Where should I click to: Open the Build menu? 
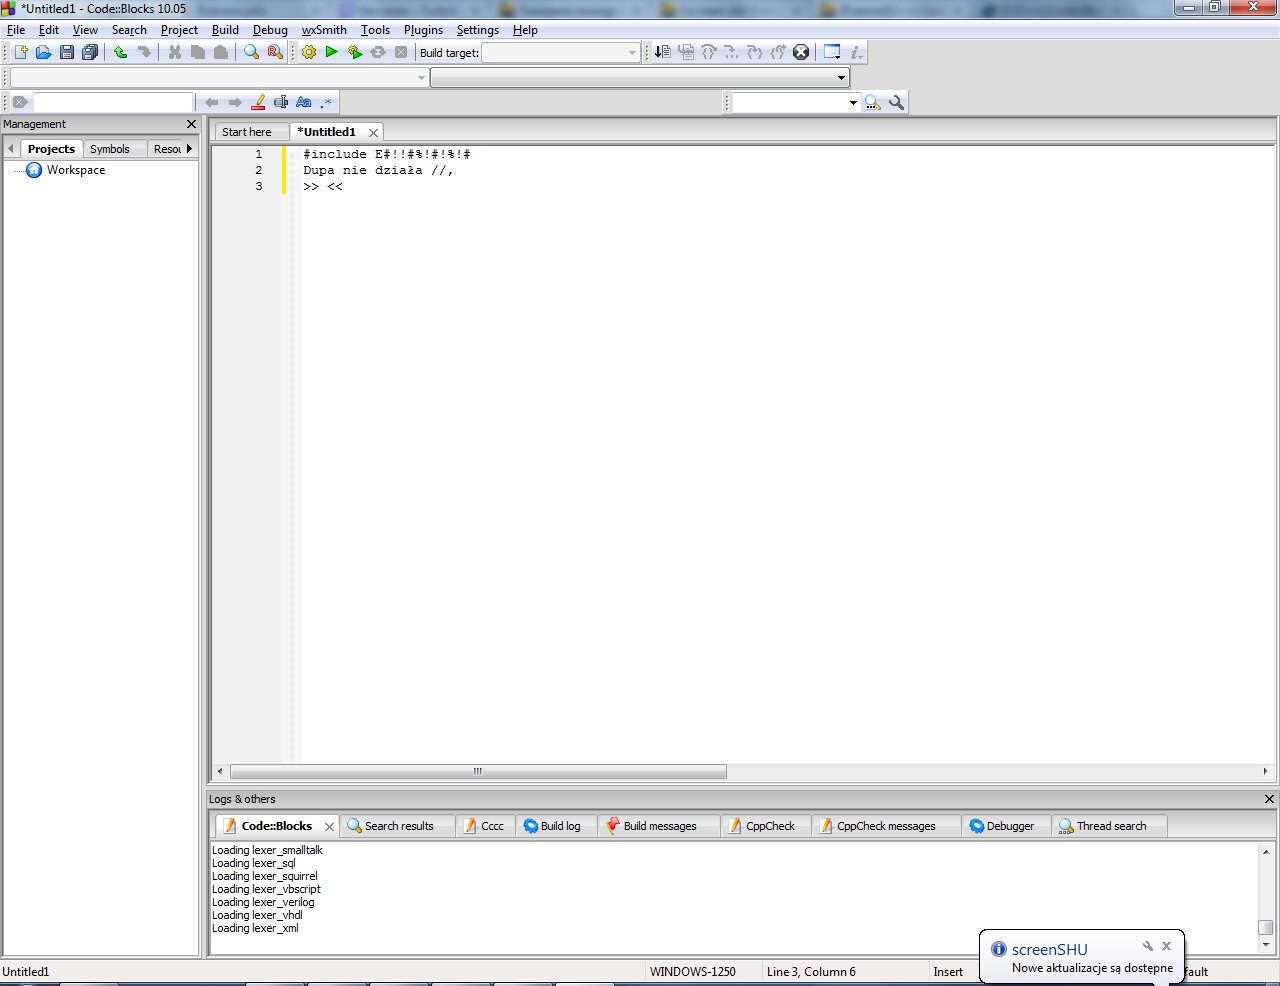click(225, 30)
